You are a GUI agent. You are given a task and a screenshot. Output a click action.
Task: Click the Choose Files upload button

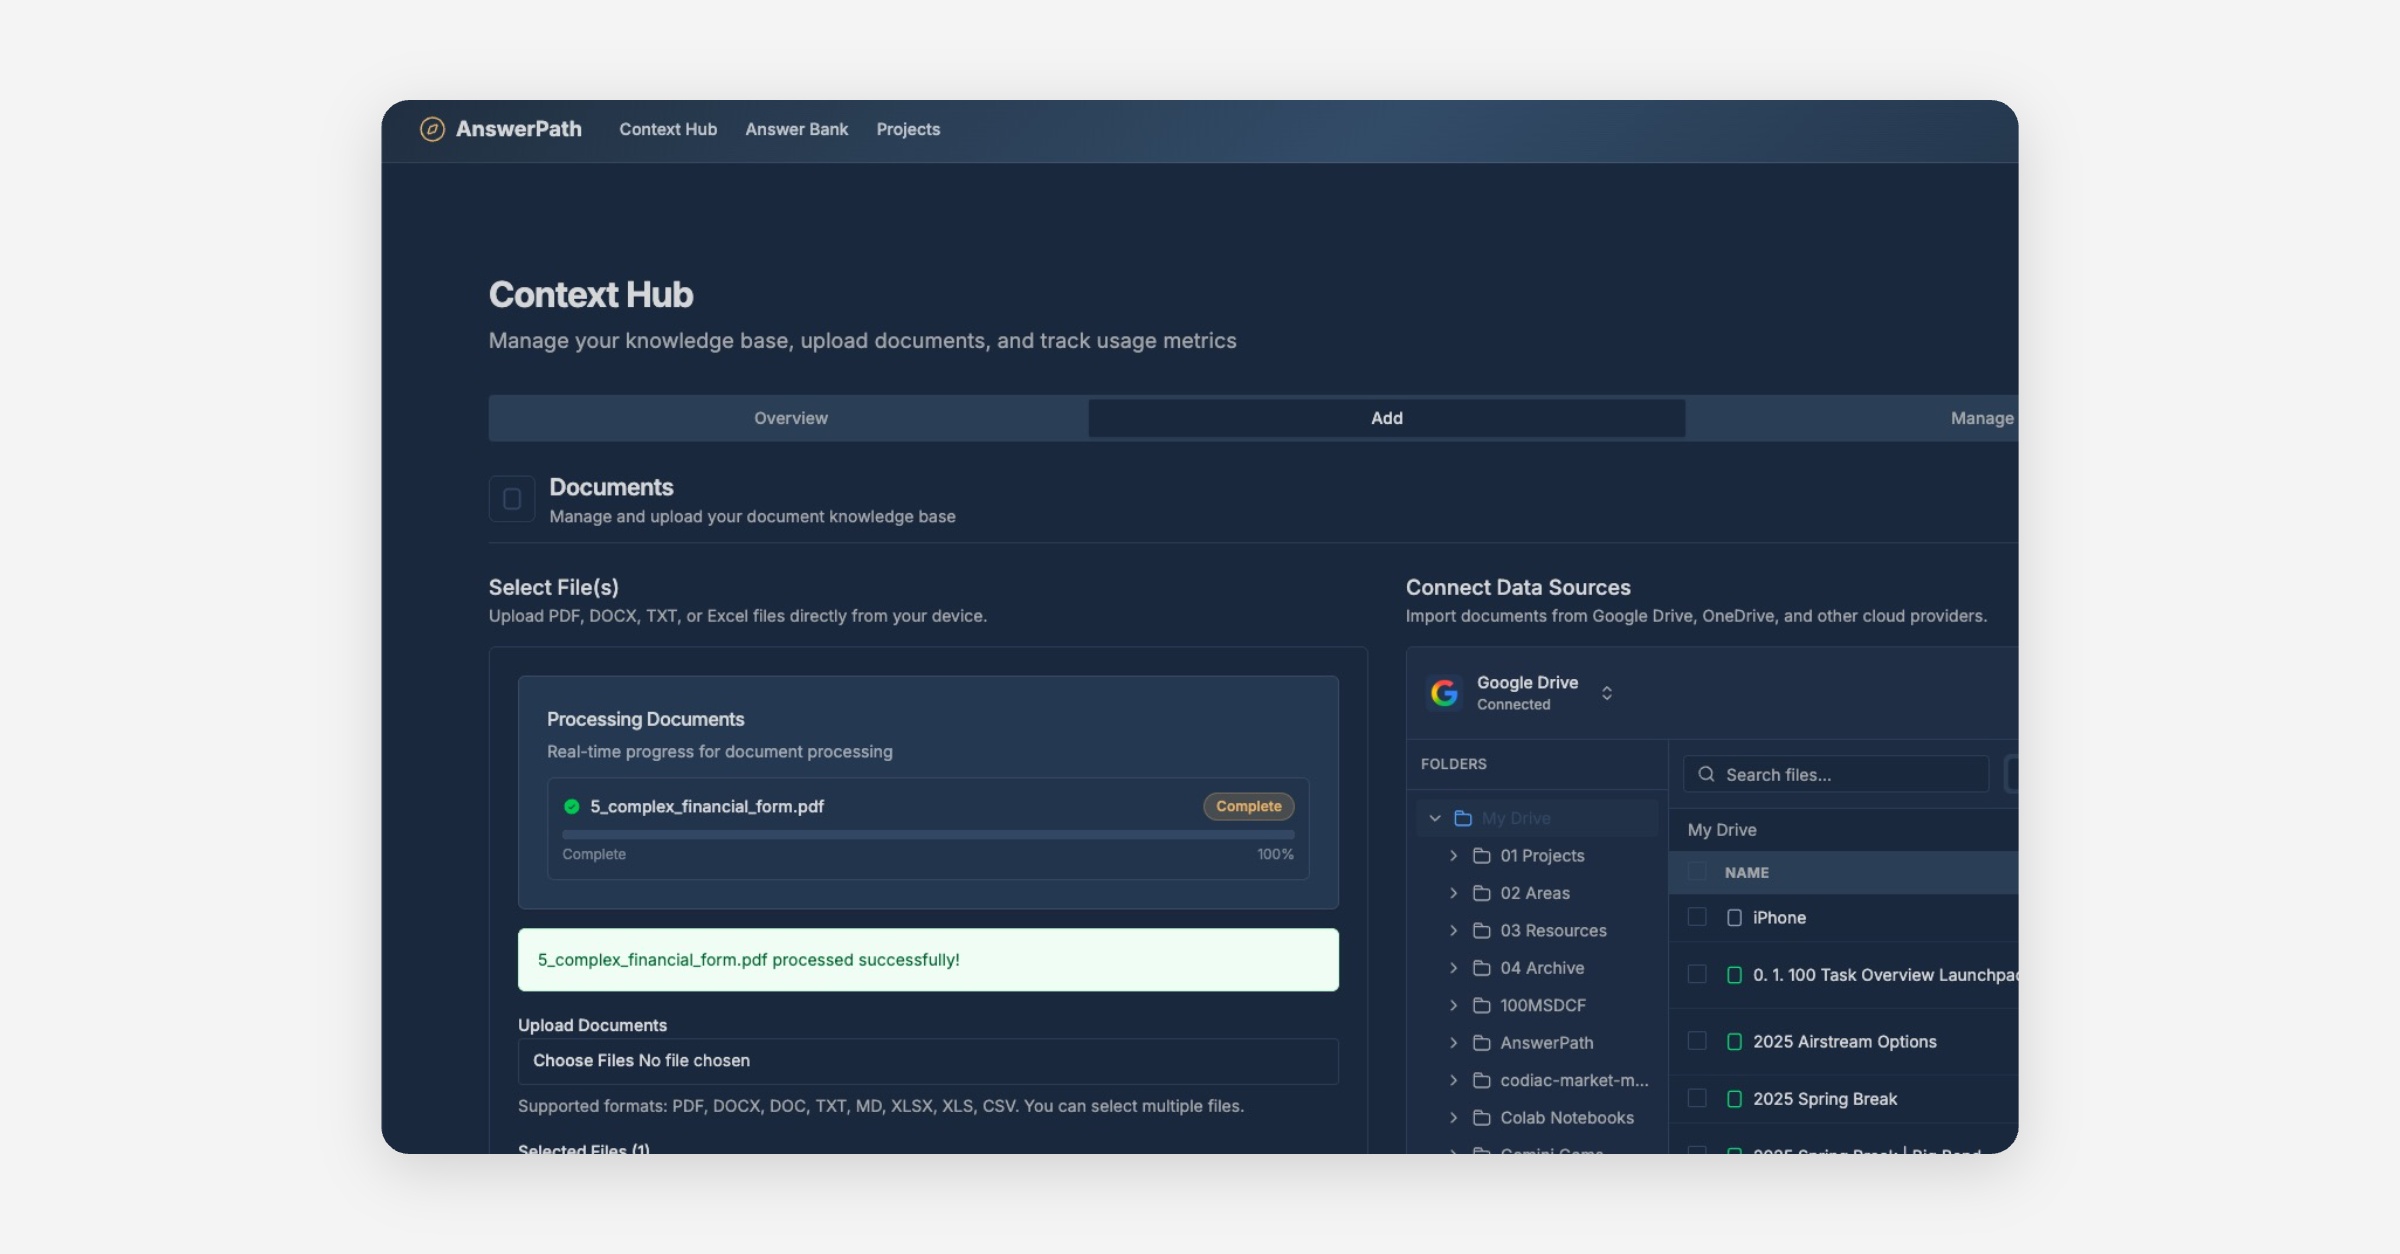[583, 1061]
